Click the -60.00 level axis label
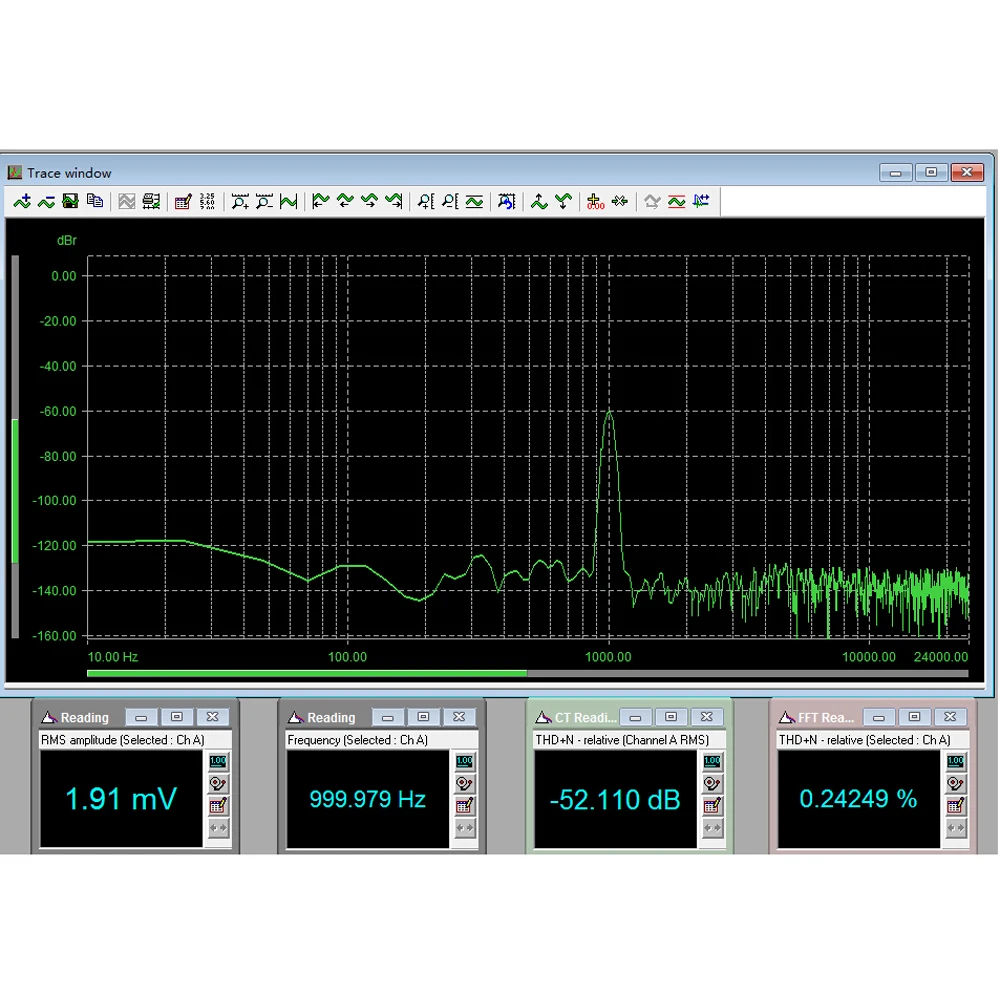This screenshot has height=1000, width=1000. [x=58, y=411]
